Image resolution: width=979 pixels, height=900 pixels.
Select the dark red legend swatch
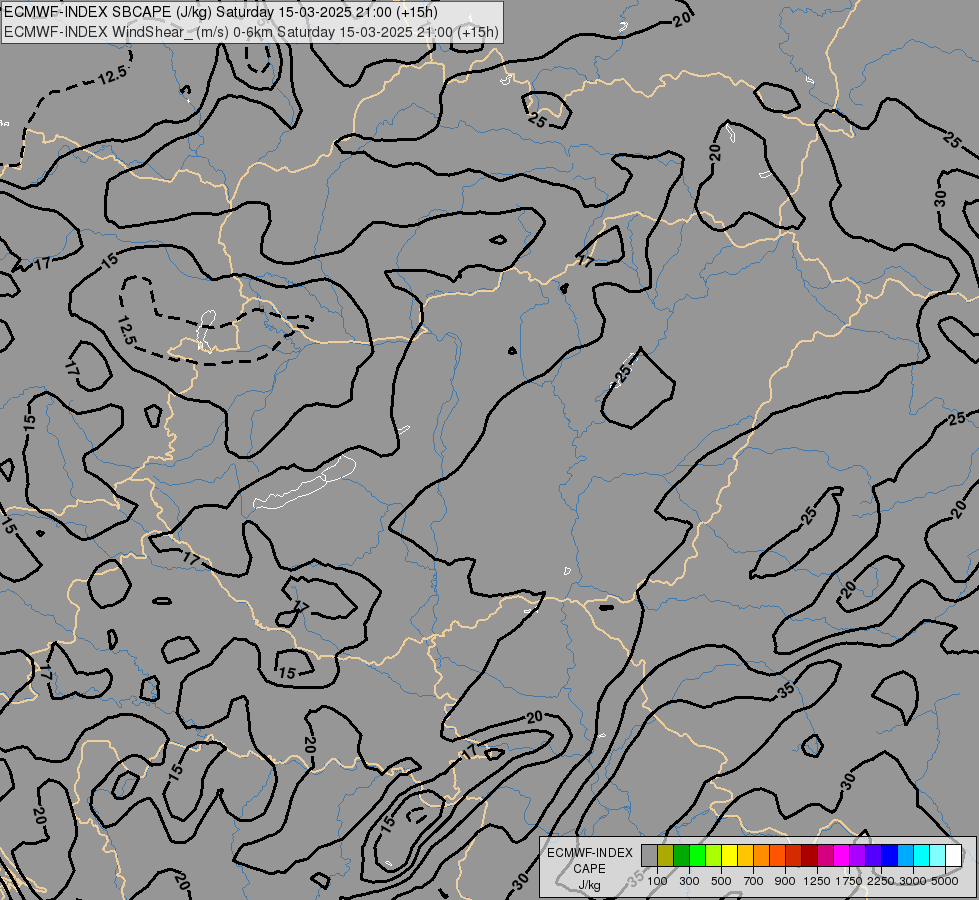tap(809, 855)
